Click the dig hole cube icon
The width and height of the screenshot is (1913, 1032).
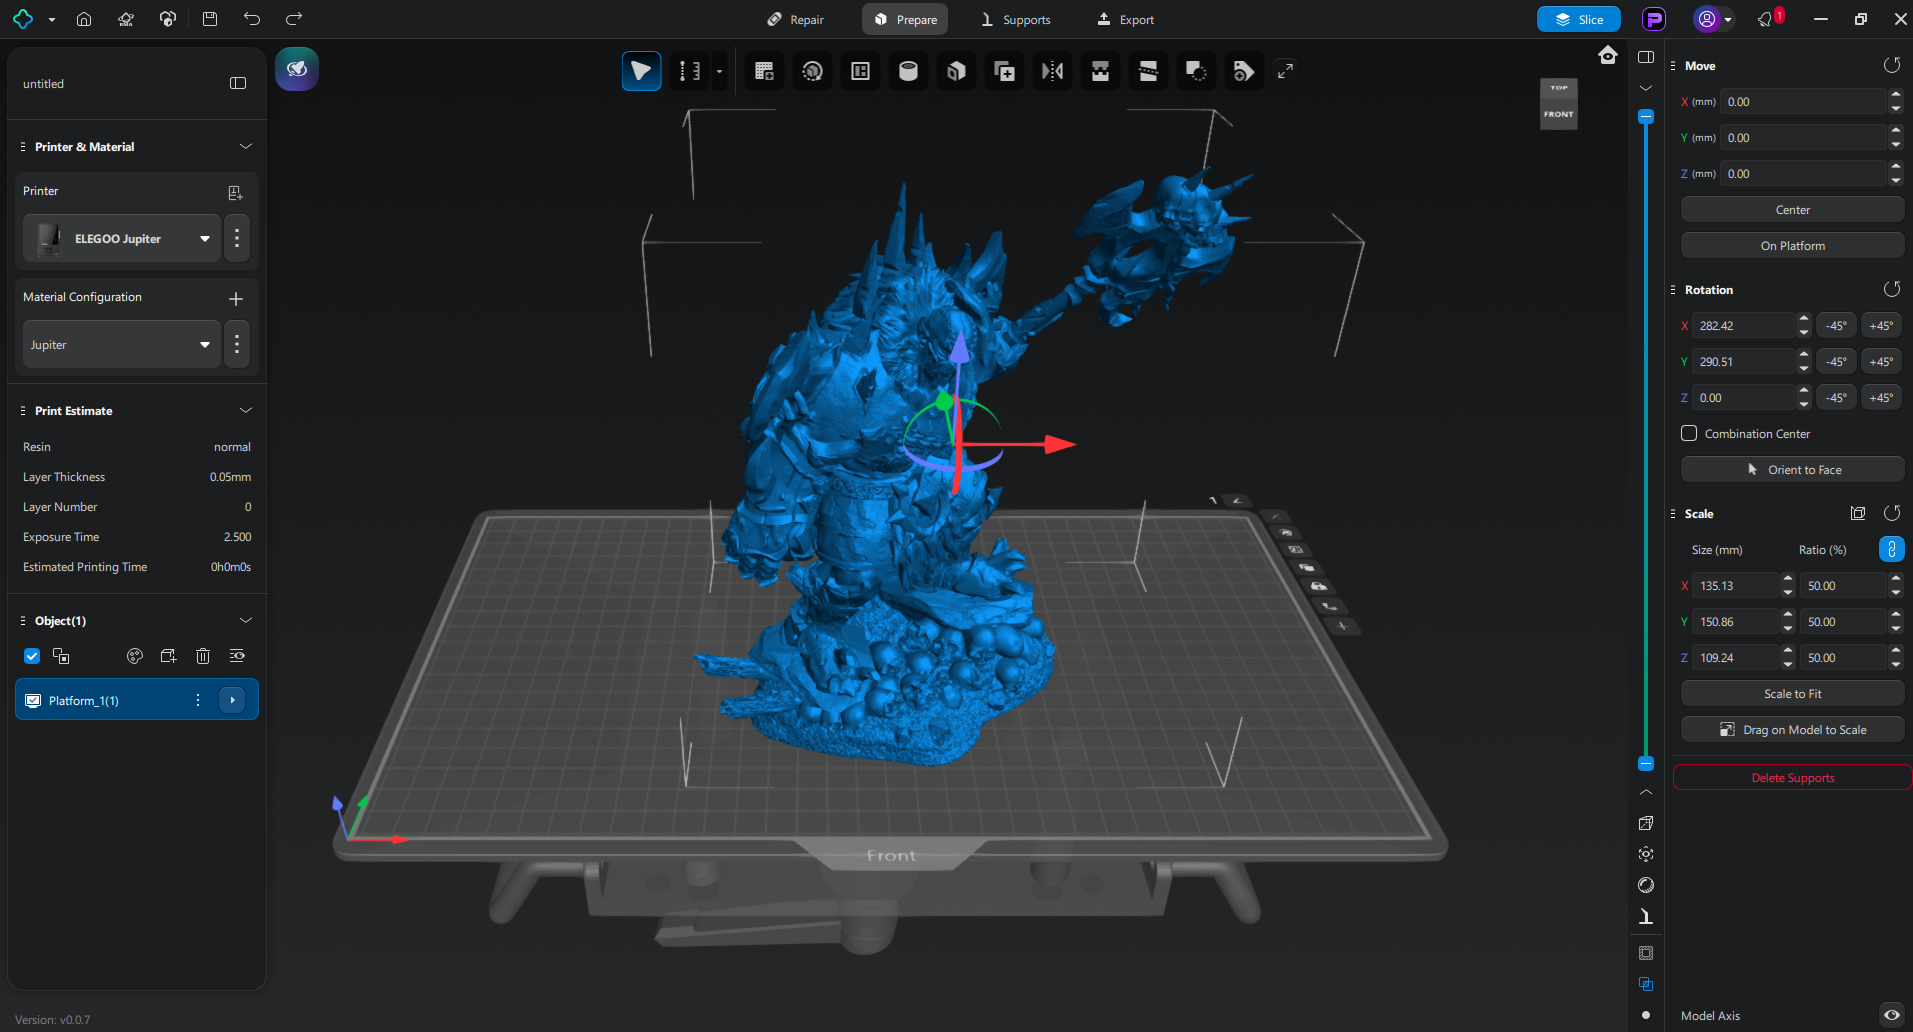coord(956,71)
